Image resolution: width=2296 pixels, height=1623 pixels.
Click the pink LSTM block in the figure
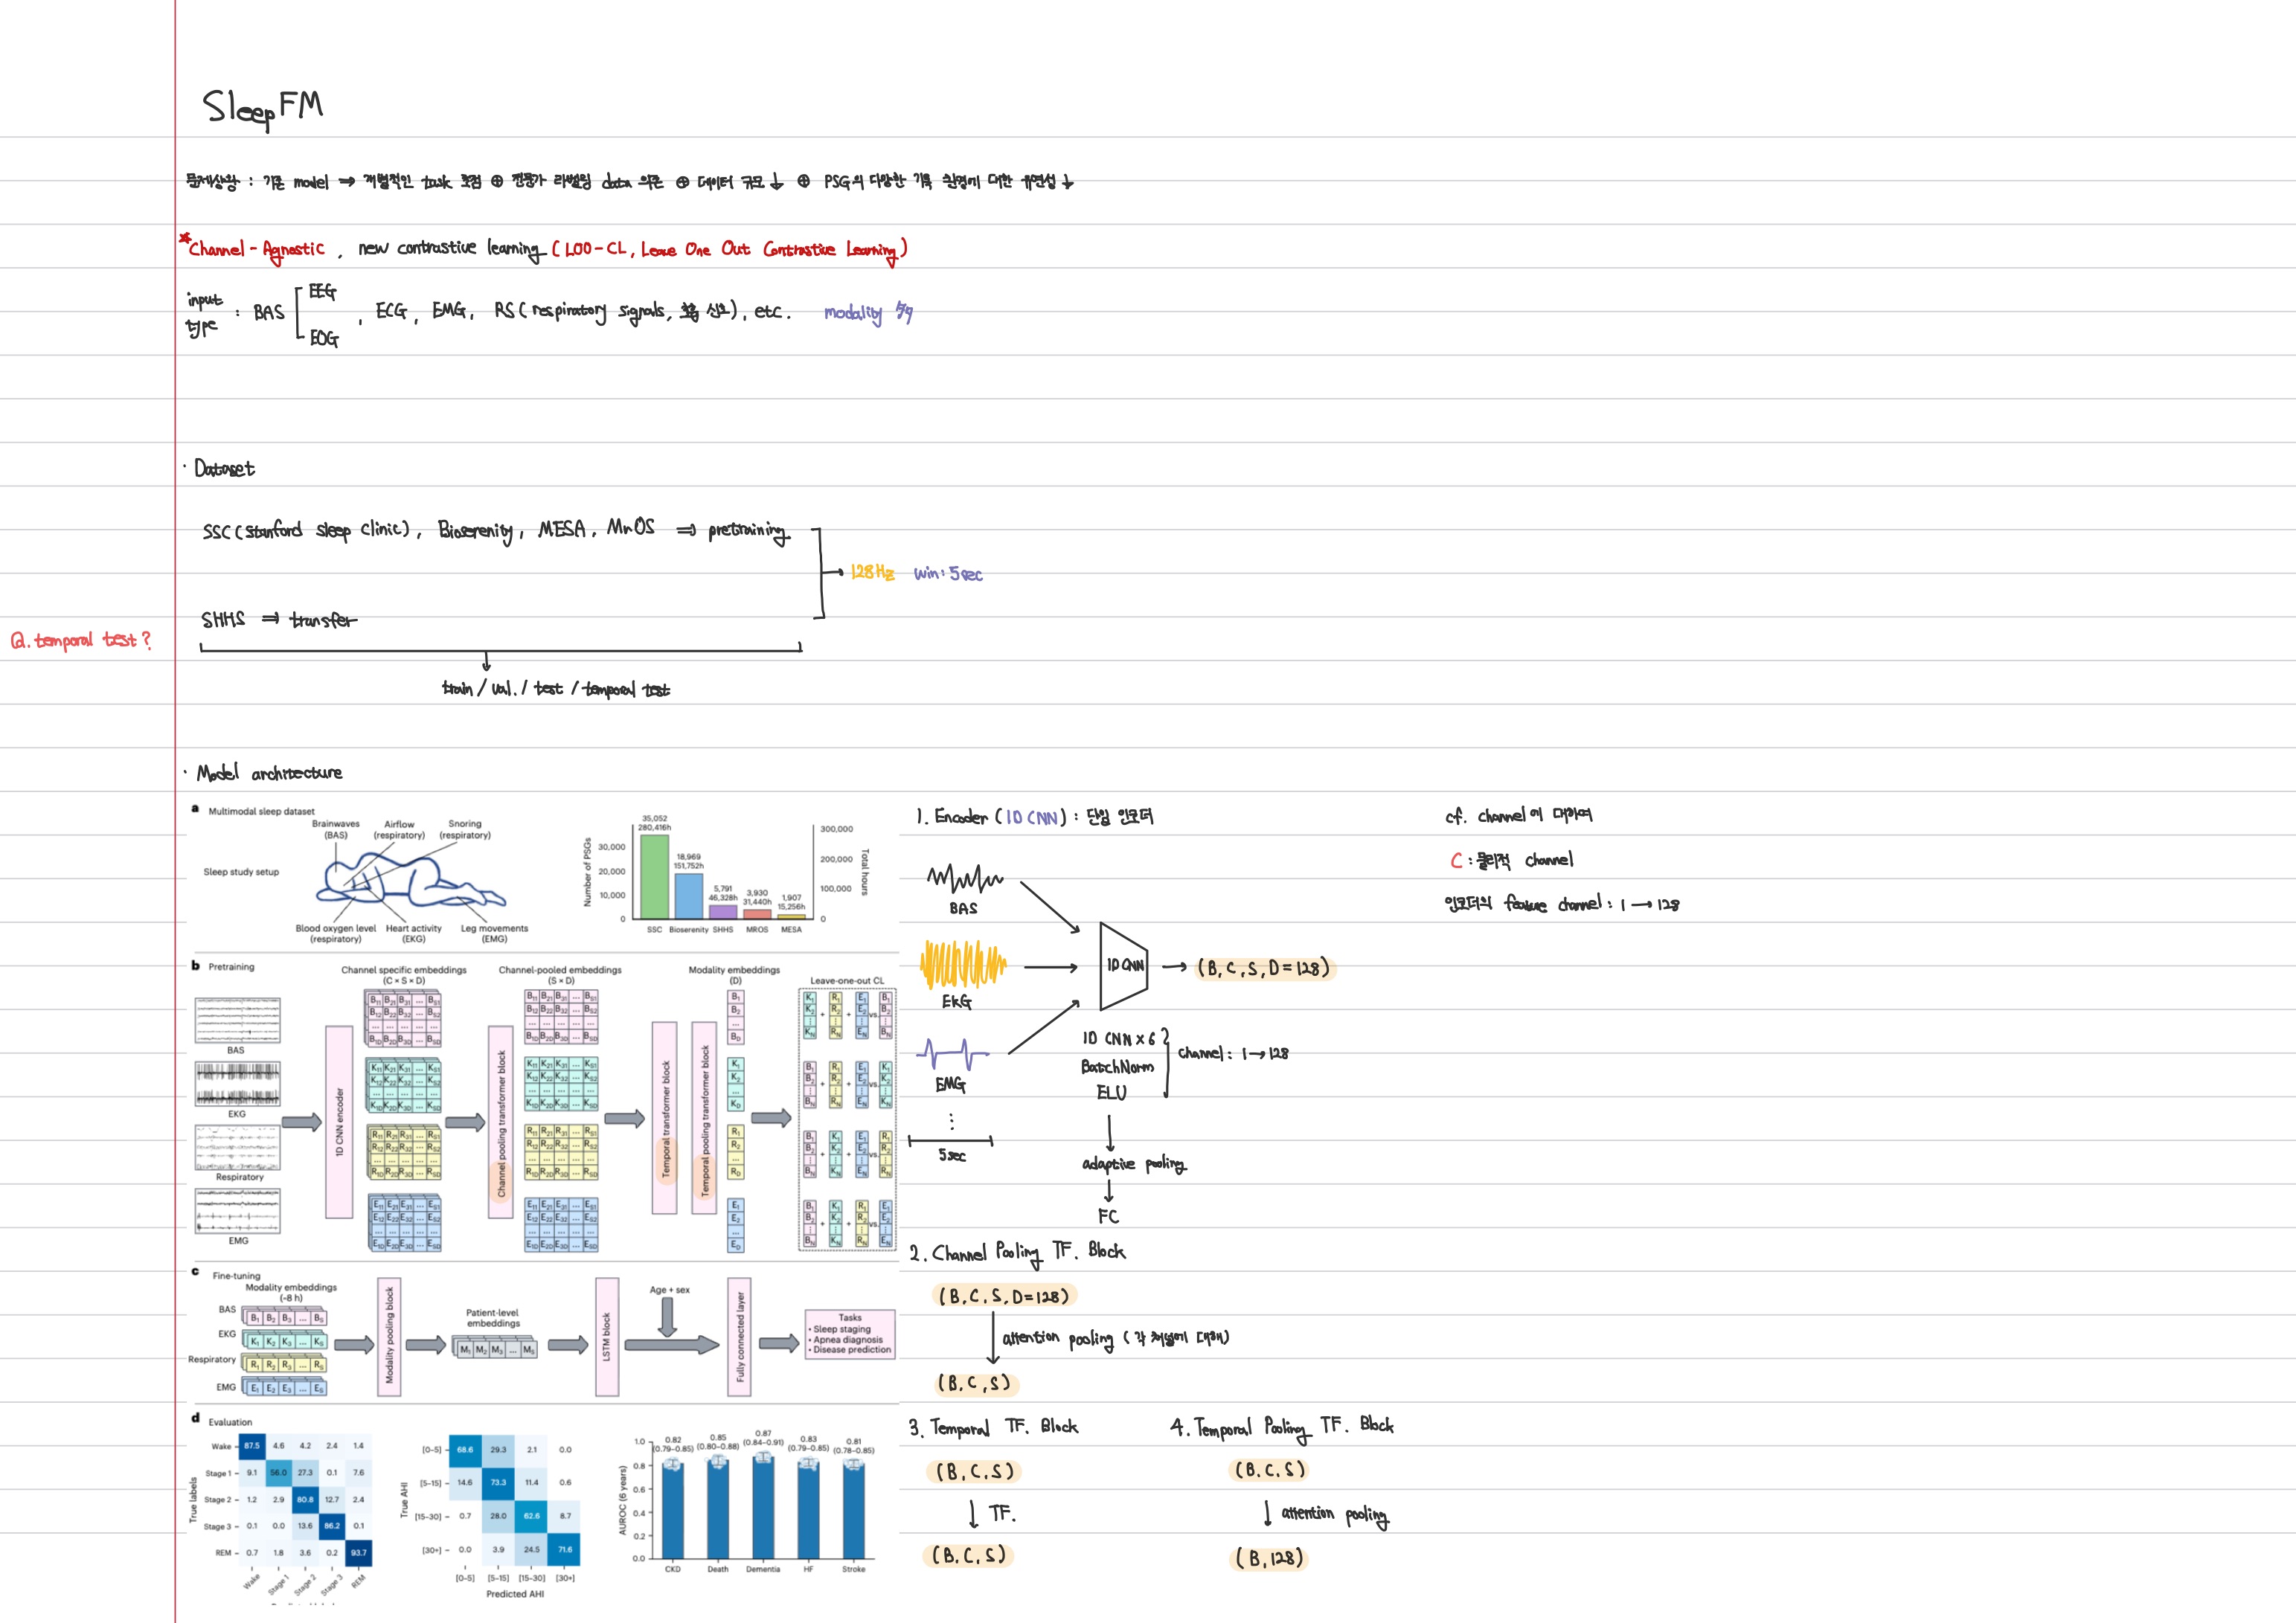pyautogui.click(x=606, y=1337)
